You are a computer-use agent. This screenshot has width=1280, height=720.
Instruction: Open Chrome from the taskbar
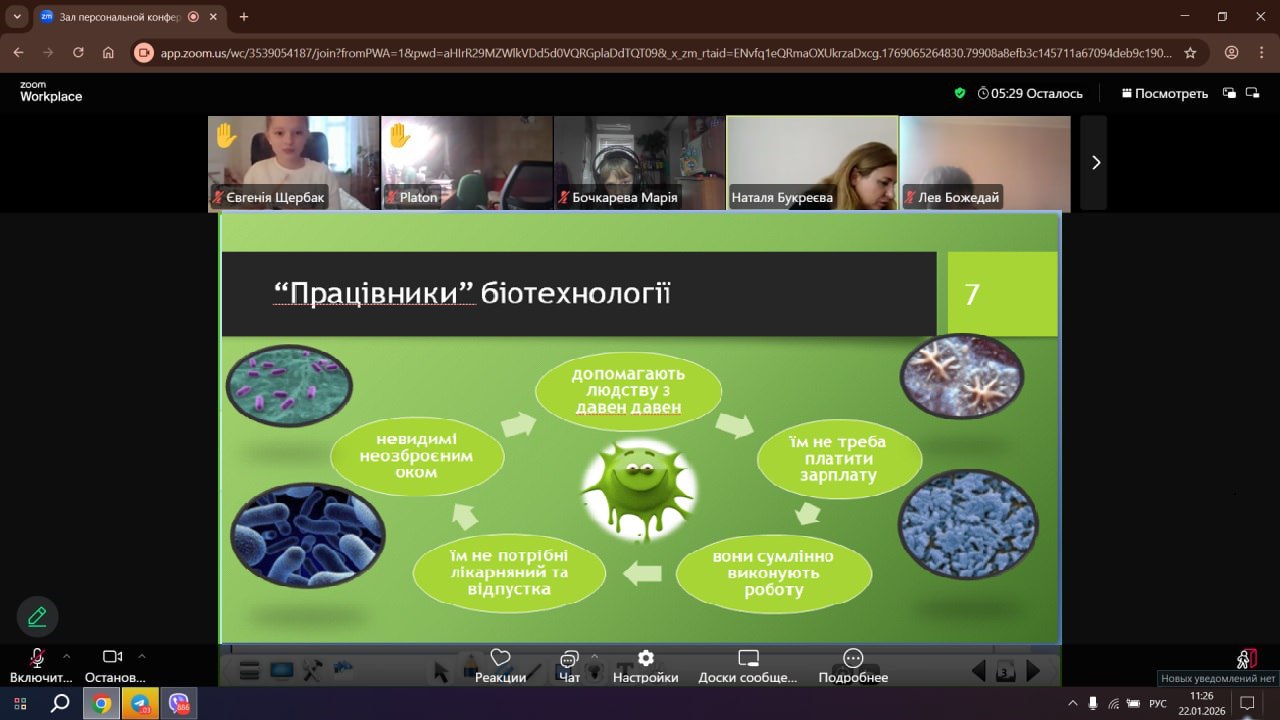(x=101, y=704)
